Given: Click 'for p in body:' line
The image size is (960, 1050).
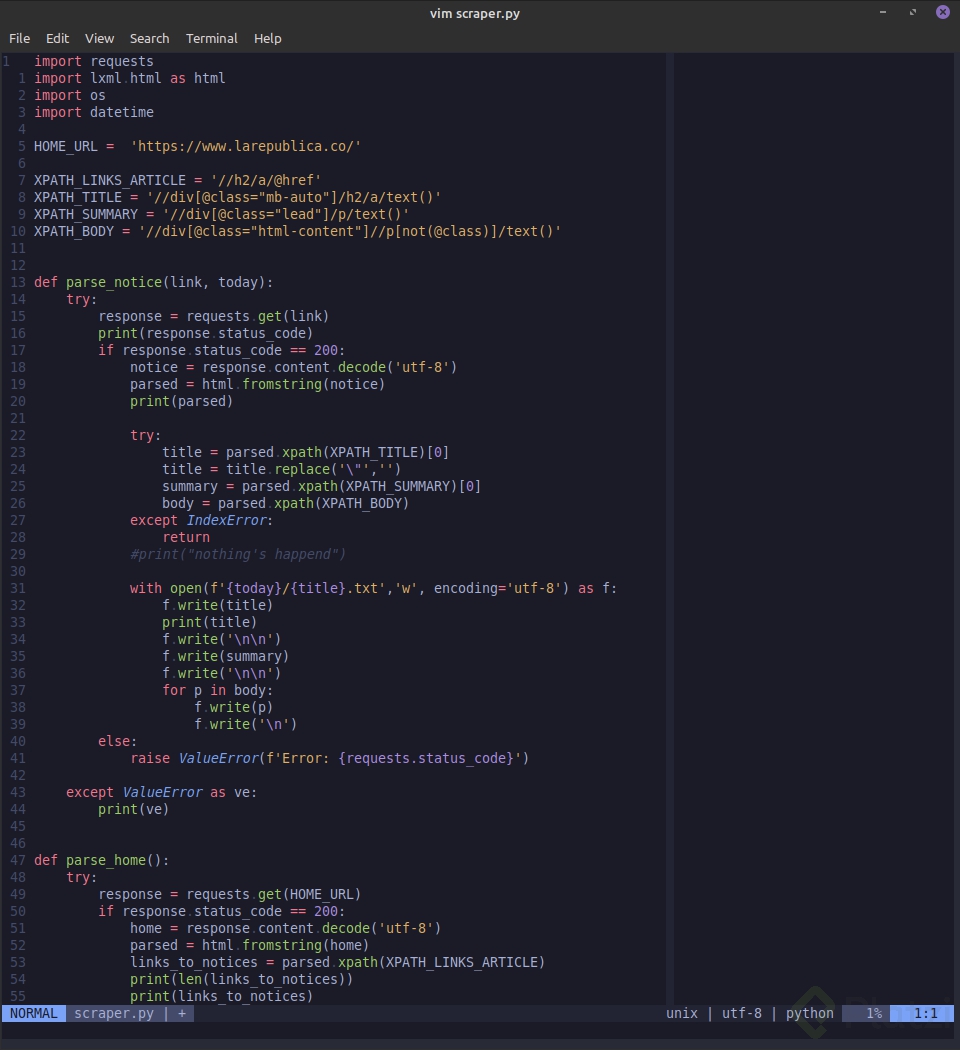Looking at the screenshot, I should [x=218, y=690].
